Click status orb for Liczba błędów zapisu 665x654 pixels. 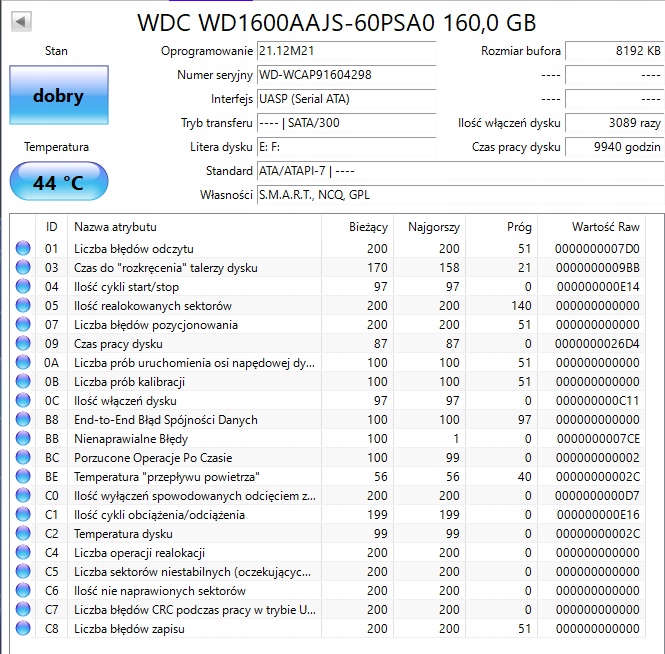pos(23,629)
